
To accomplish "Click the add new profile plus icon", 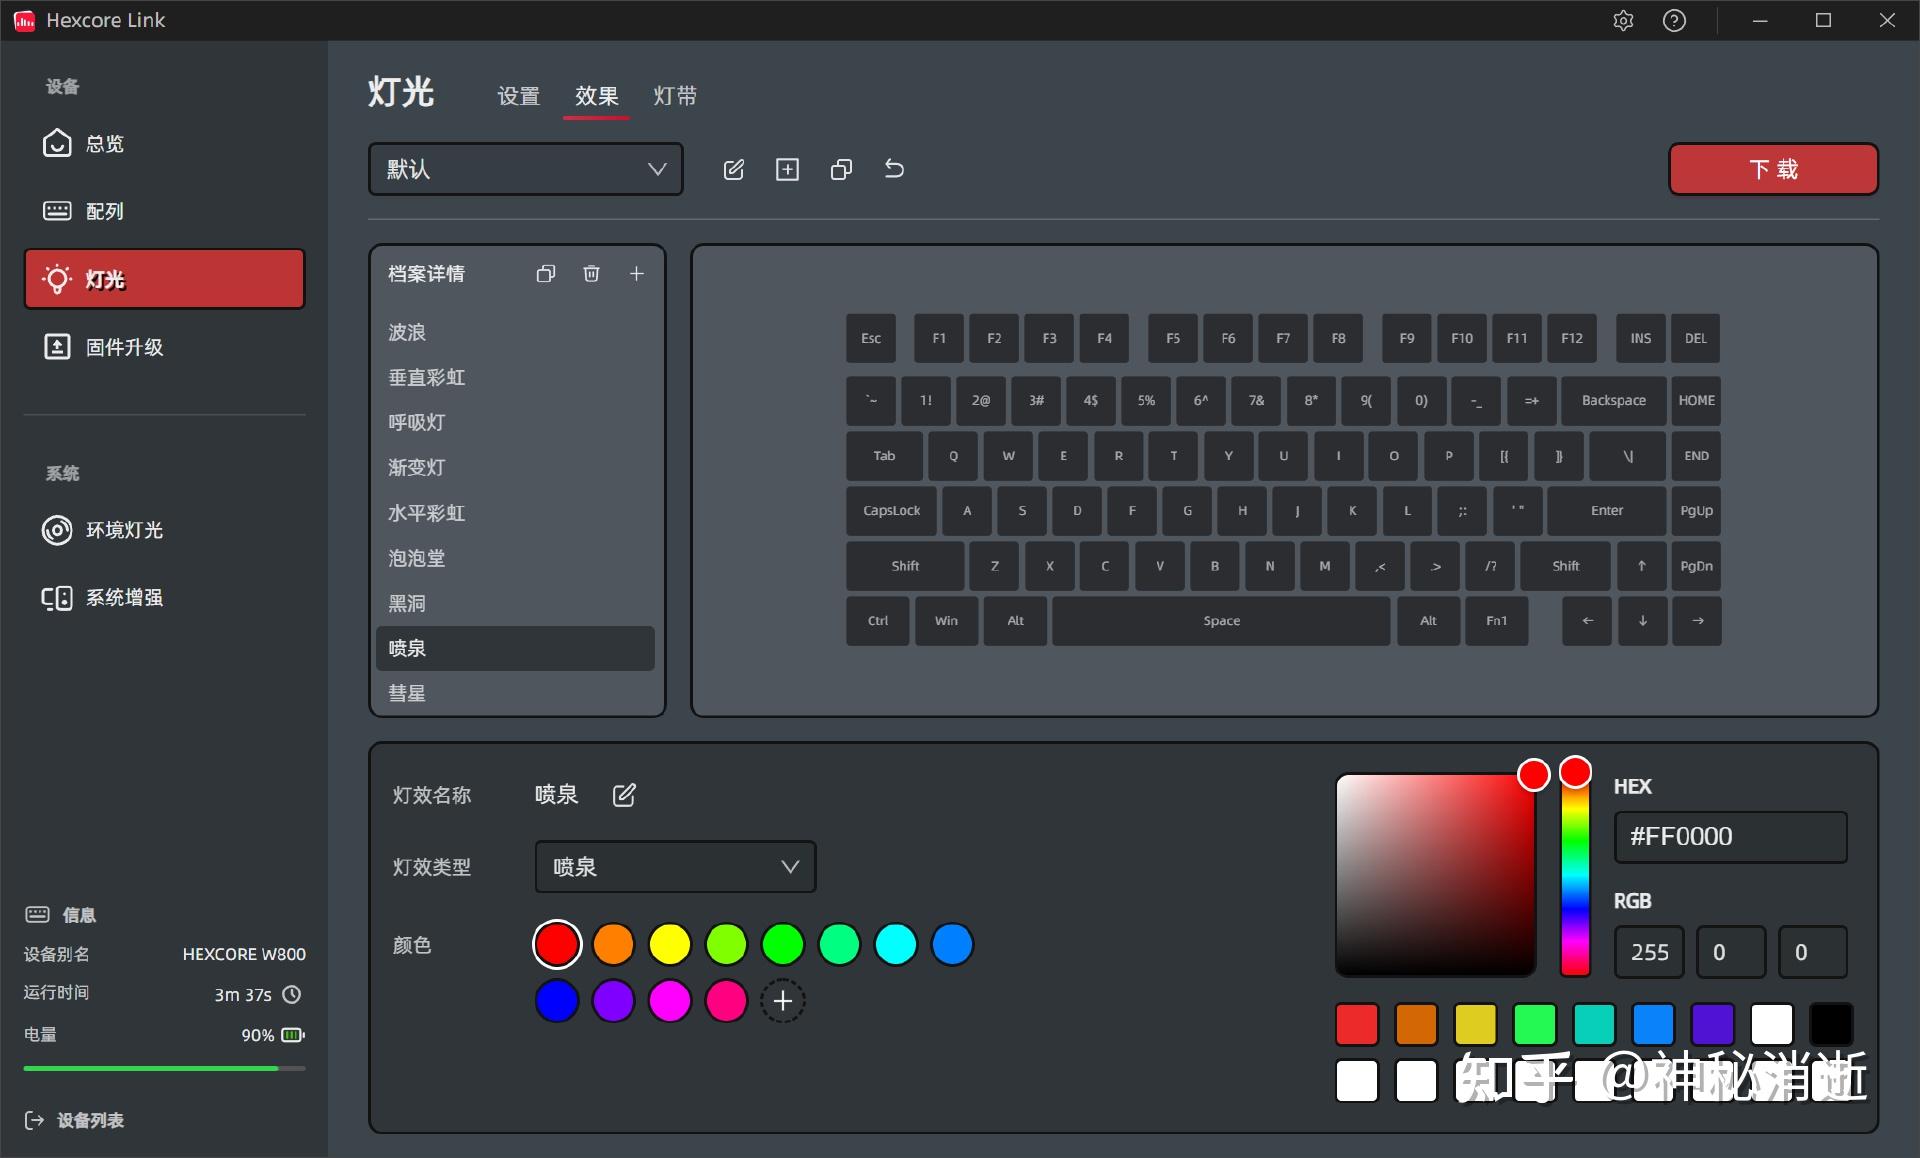I will click(787, 169).
